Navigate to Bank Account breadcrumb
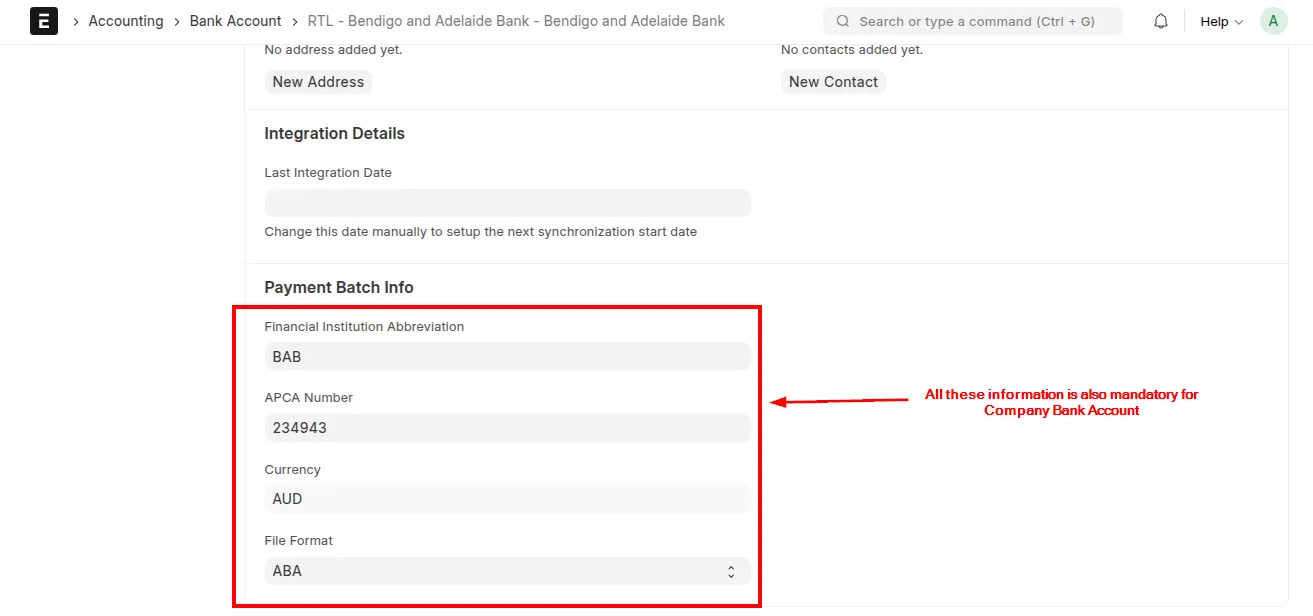The image size is (1313, 616). tap(236, 21)
